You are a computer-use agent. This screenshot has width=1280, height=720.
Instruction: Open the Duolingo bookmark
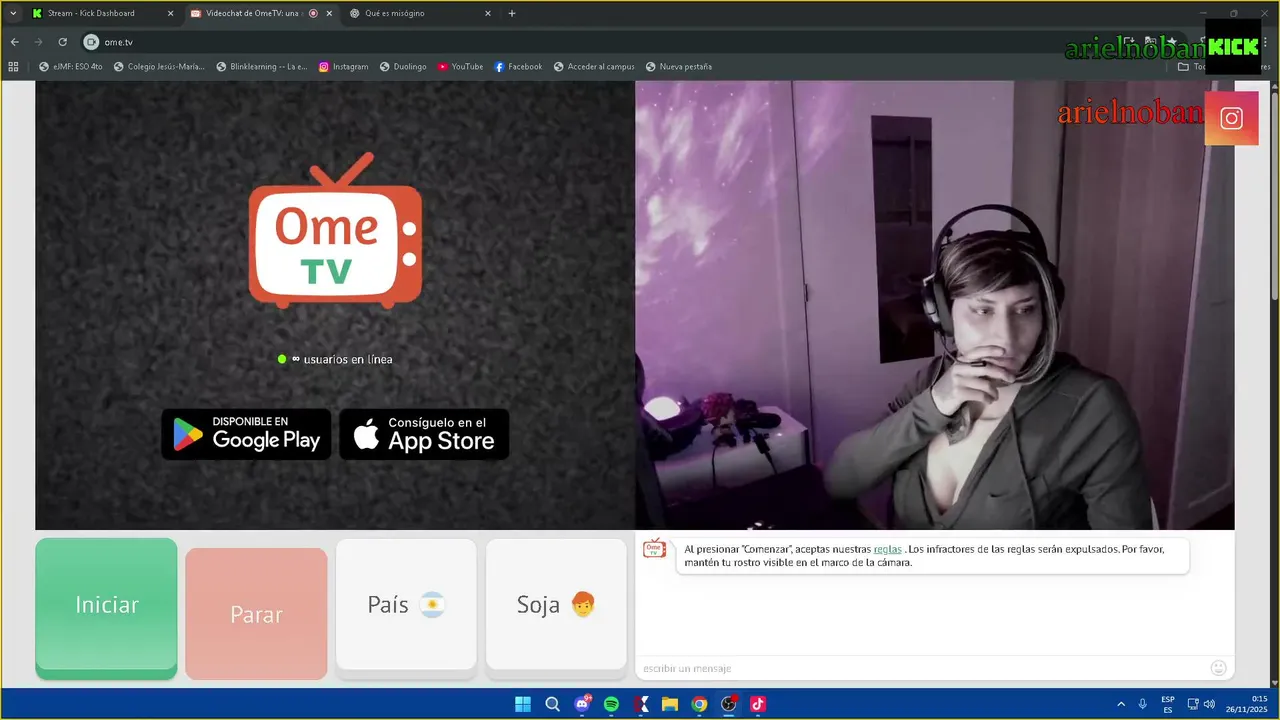click(x=403, y=67)
